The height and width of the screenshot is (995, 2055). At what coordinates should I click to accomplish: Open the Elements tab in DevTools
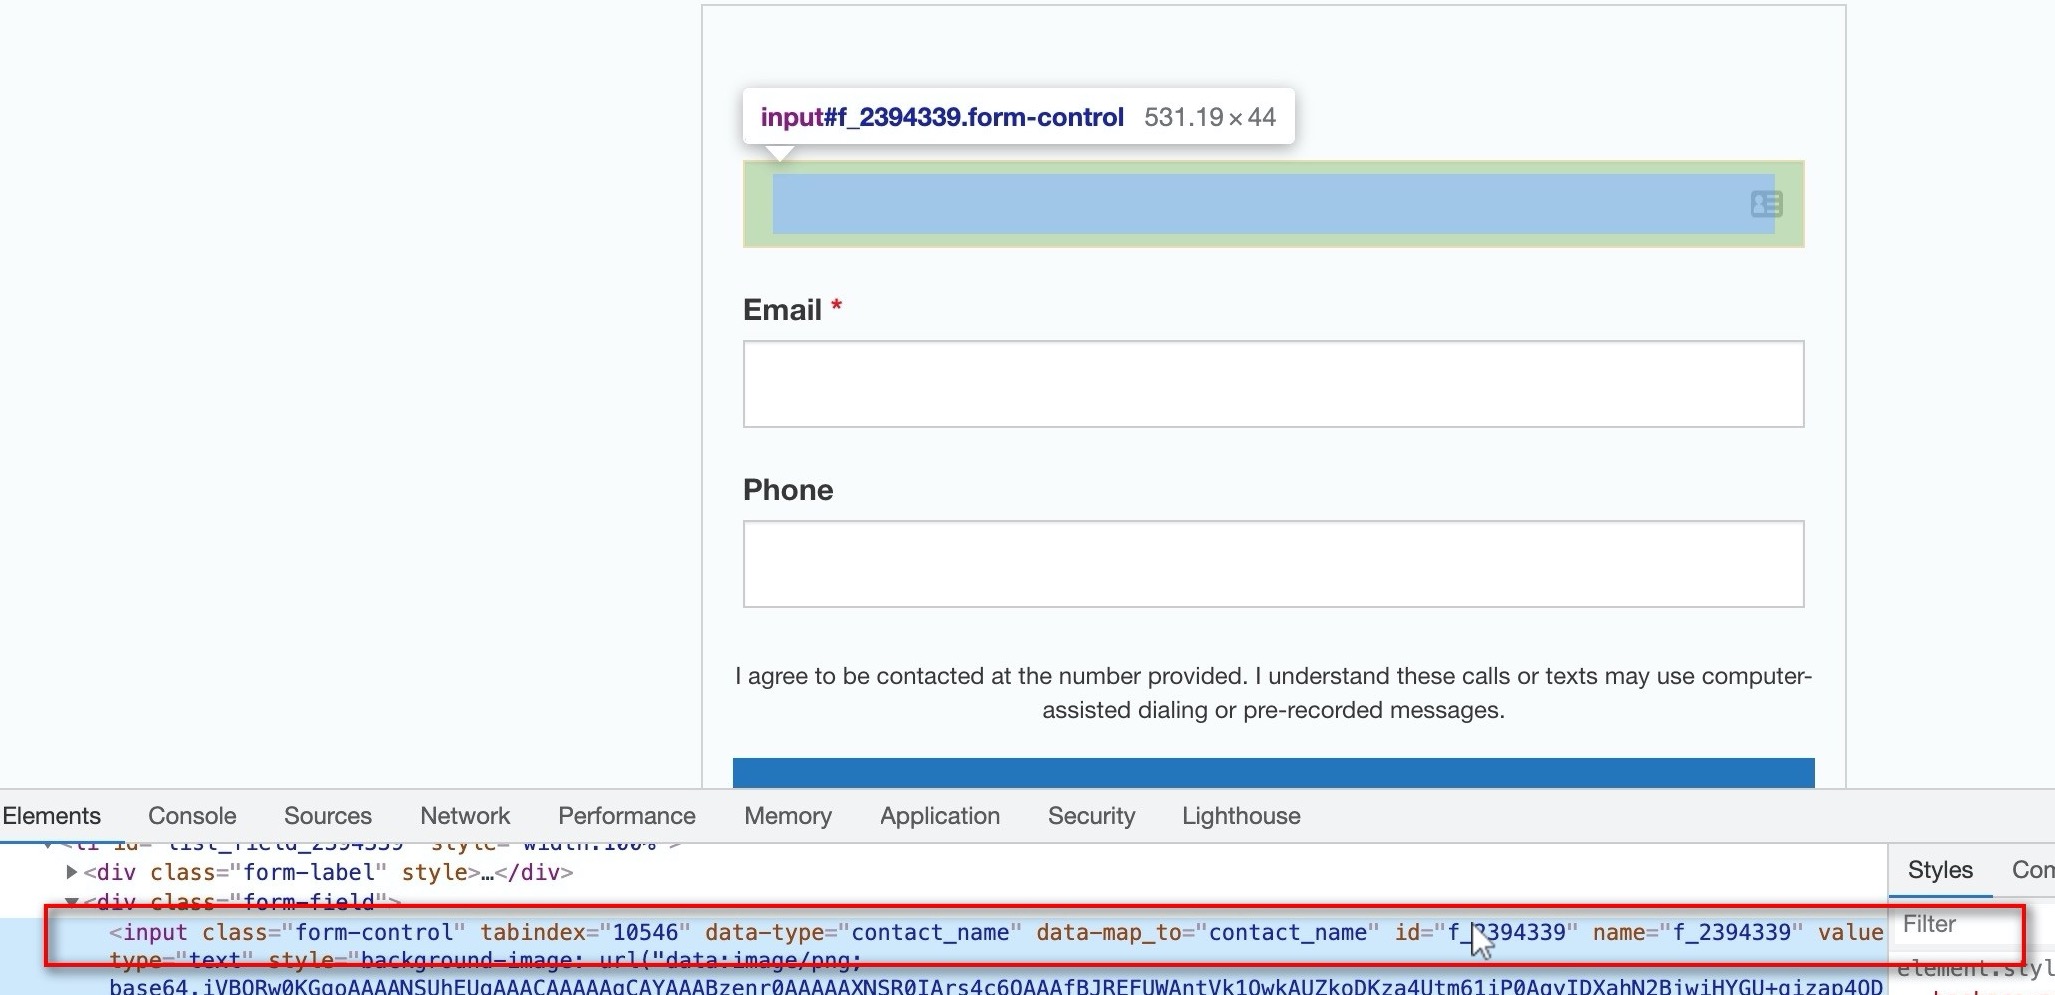[52, 816]
